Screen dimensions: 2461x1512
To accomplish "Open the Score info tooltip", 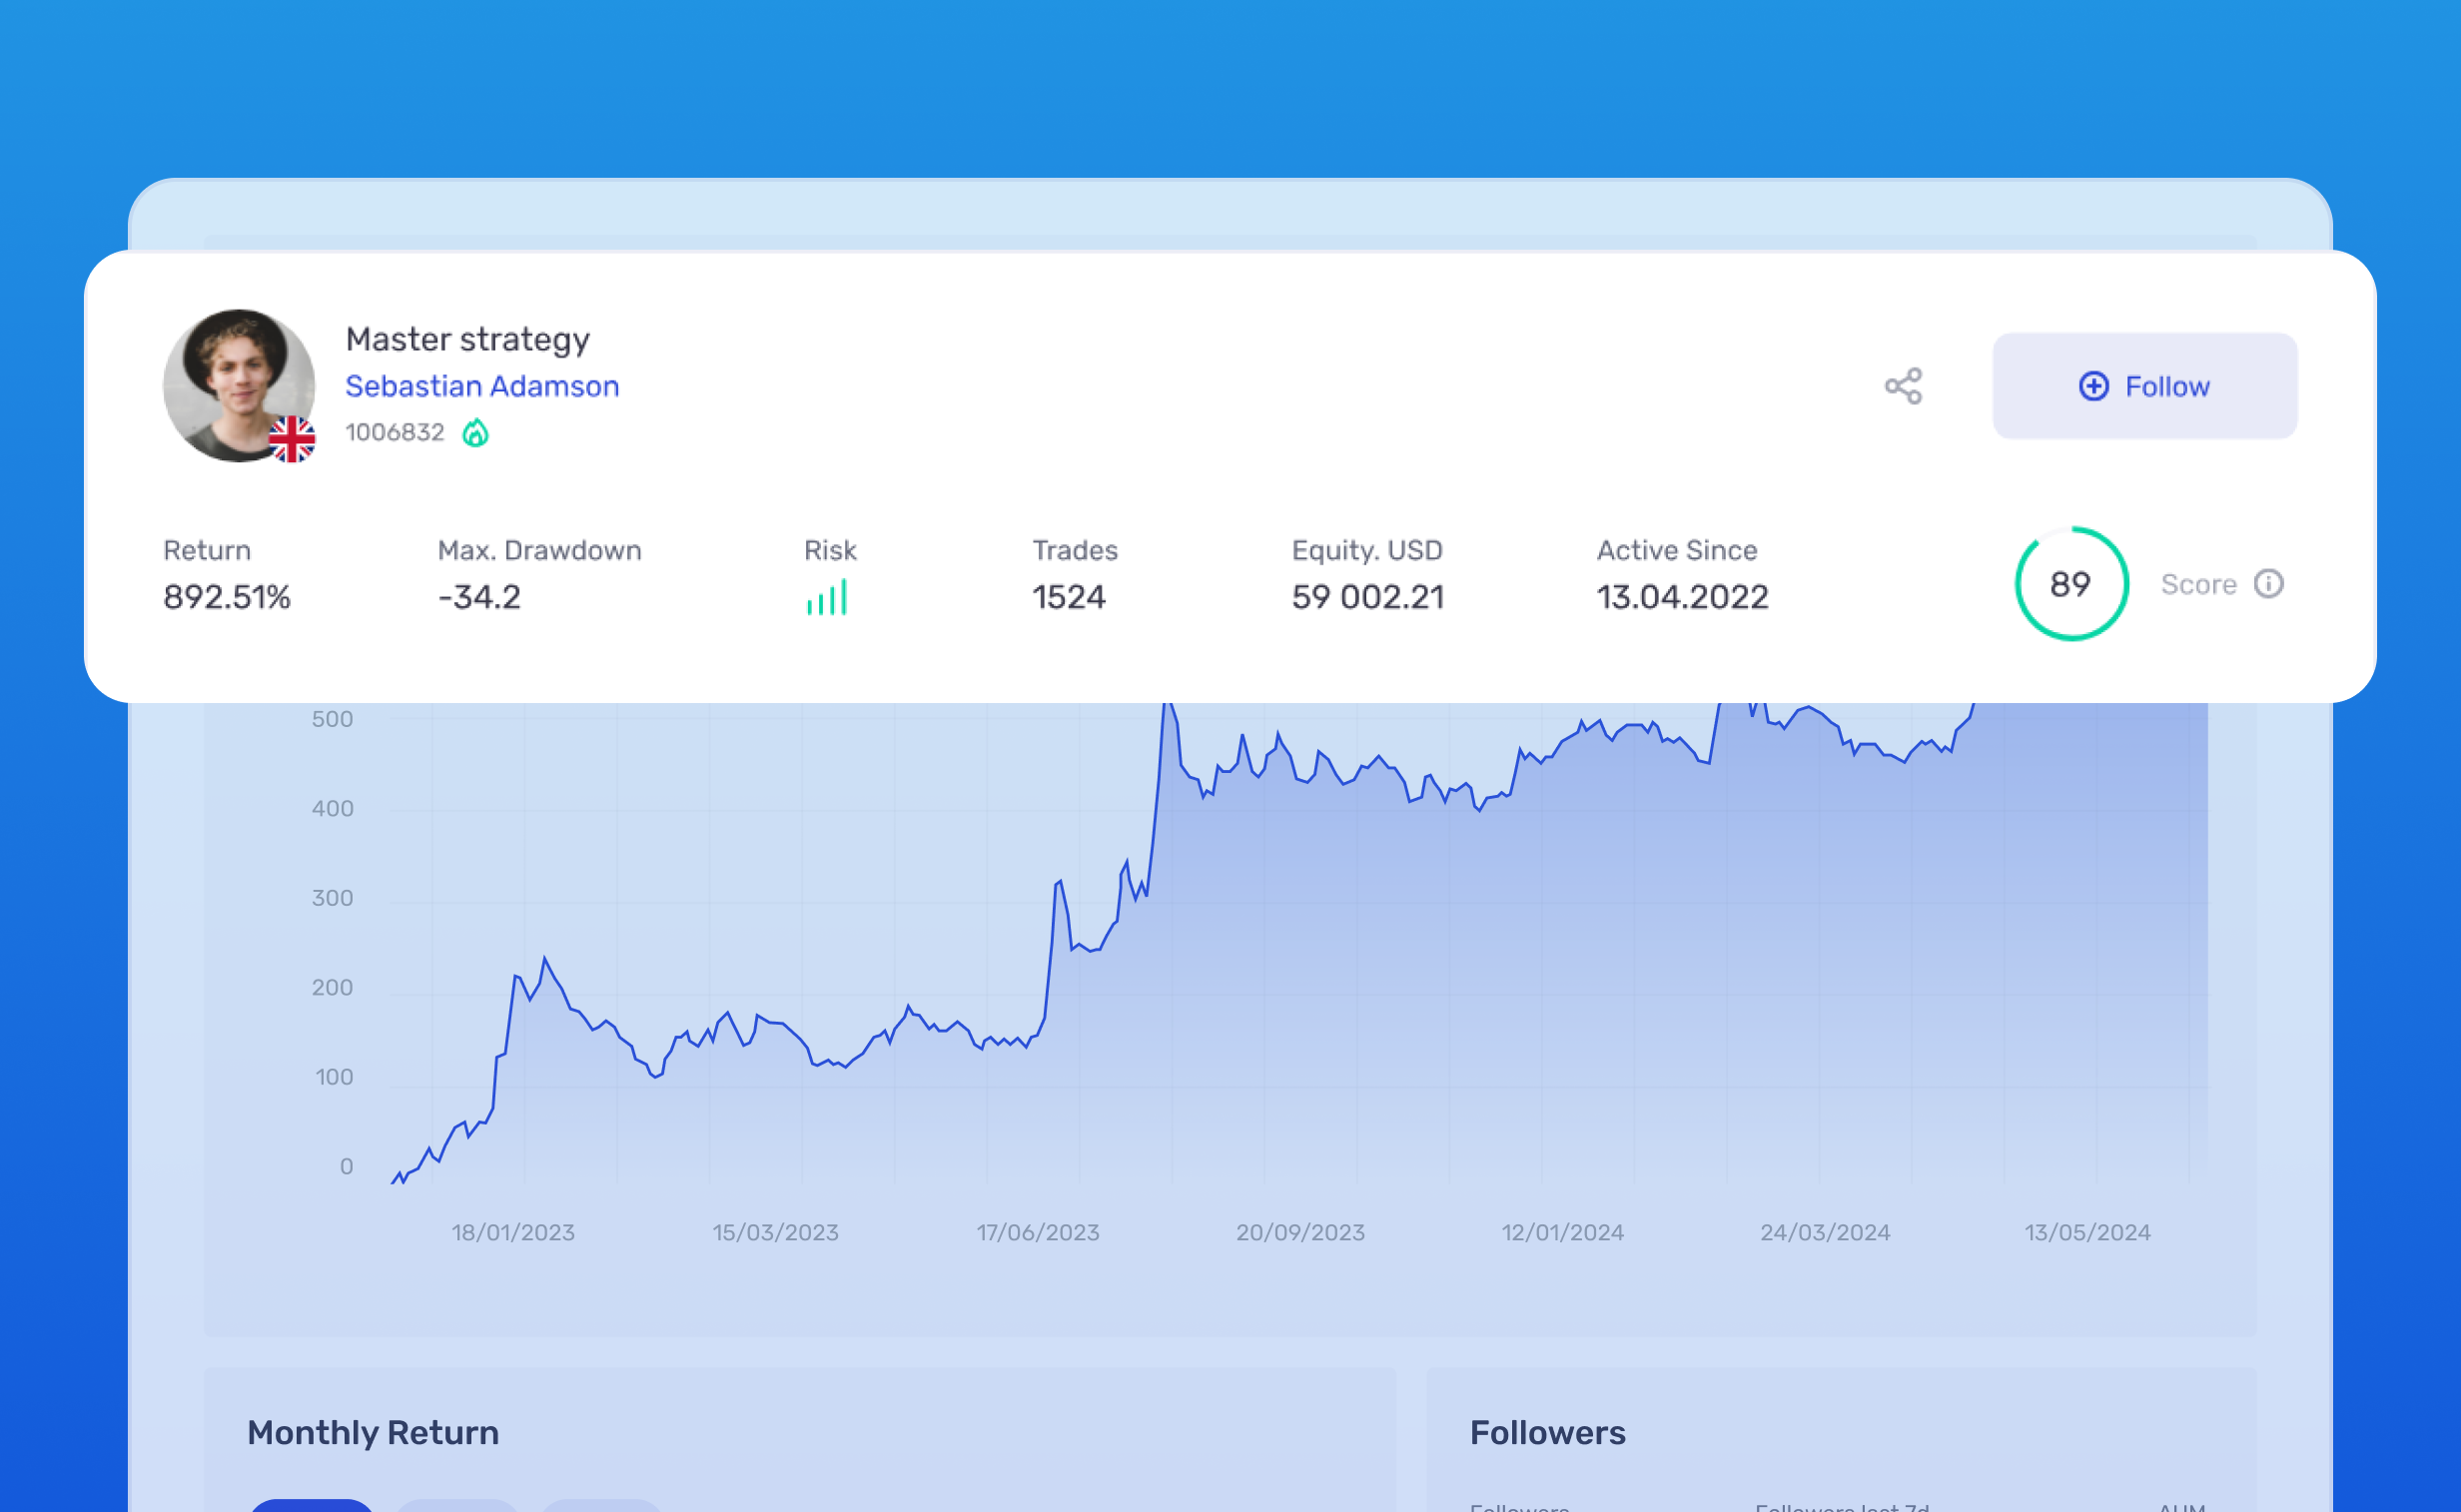I will click(x=2268, y=584).
